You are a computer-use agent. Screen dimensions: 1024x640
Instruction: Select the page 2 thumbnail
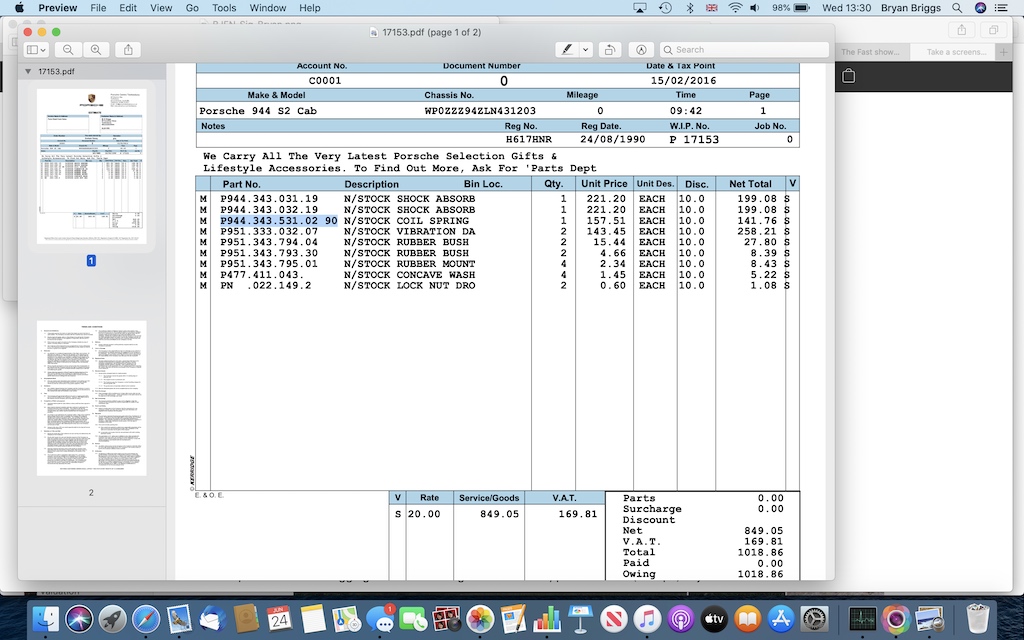[x=91, y=398]
